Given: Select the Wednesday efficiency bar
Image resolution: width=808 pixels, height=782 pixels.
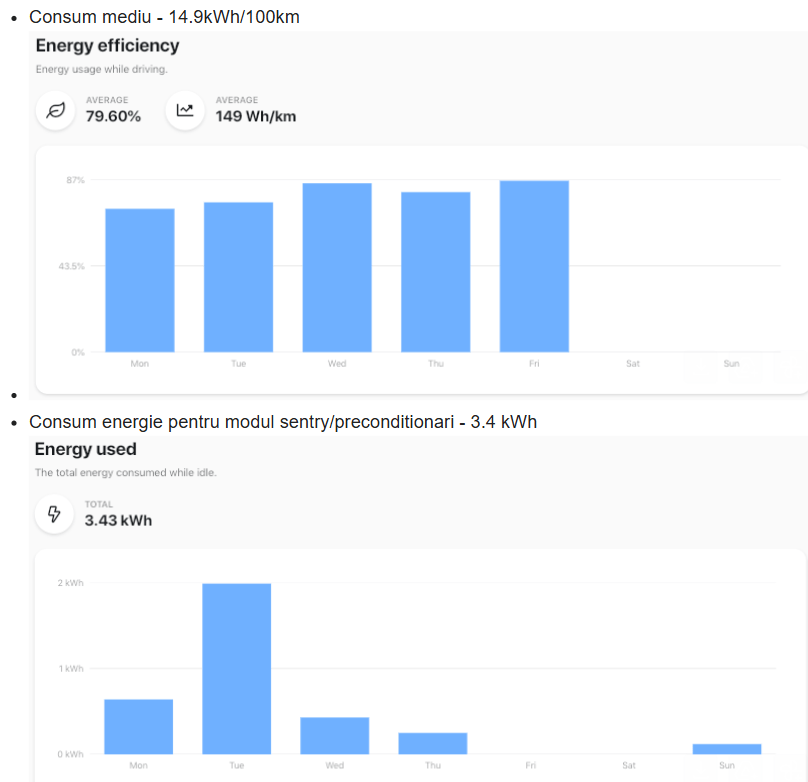Looking at the screenshot, I should [337, 267].
